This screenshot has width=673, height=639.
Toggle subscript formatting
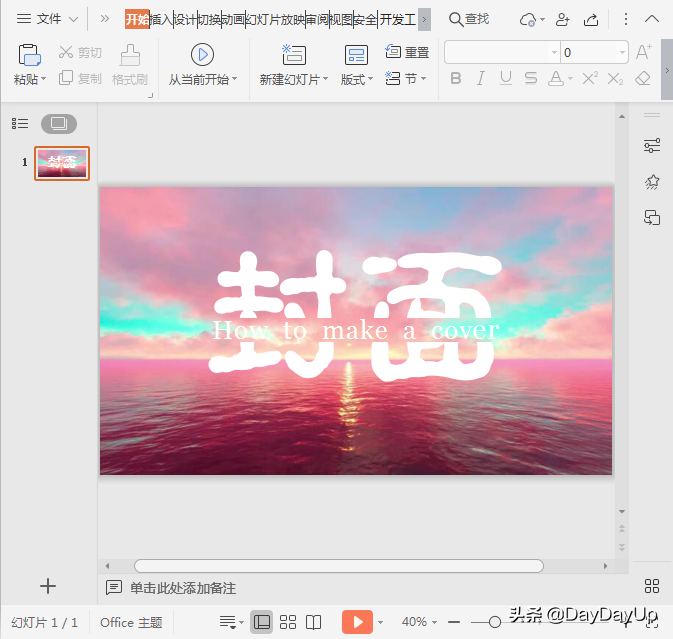tap(615, 79)
